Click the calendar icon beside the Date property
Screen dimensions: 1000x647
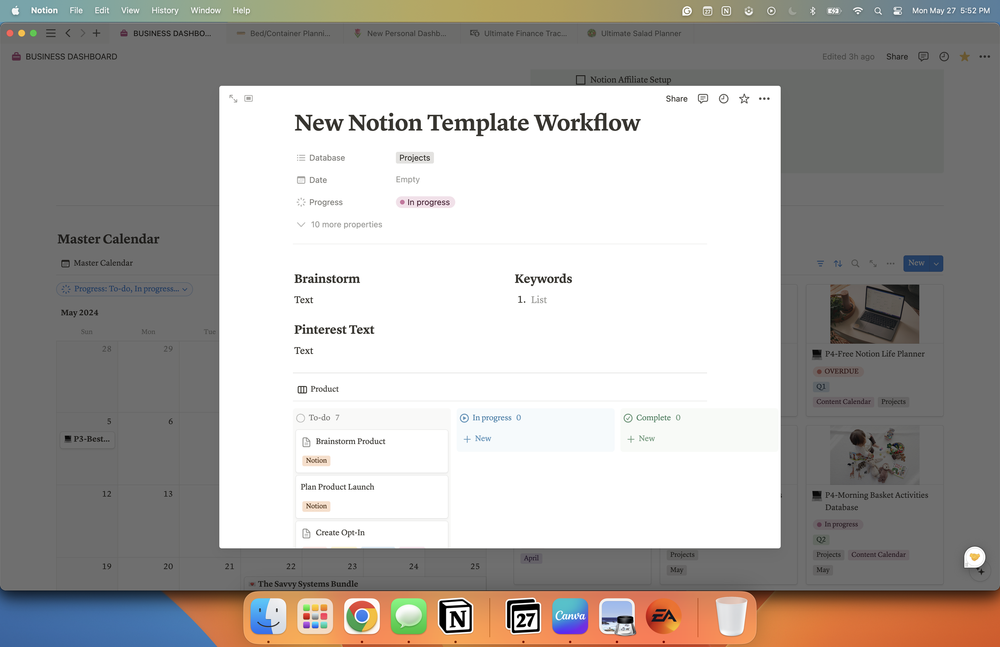302,179
